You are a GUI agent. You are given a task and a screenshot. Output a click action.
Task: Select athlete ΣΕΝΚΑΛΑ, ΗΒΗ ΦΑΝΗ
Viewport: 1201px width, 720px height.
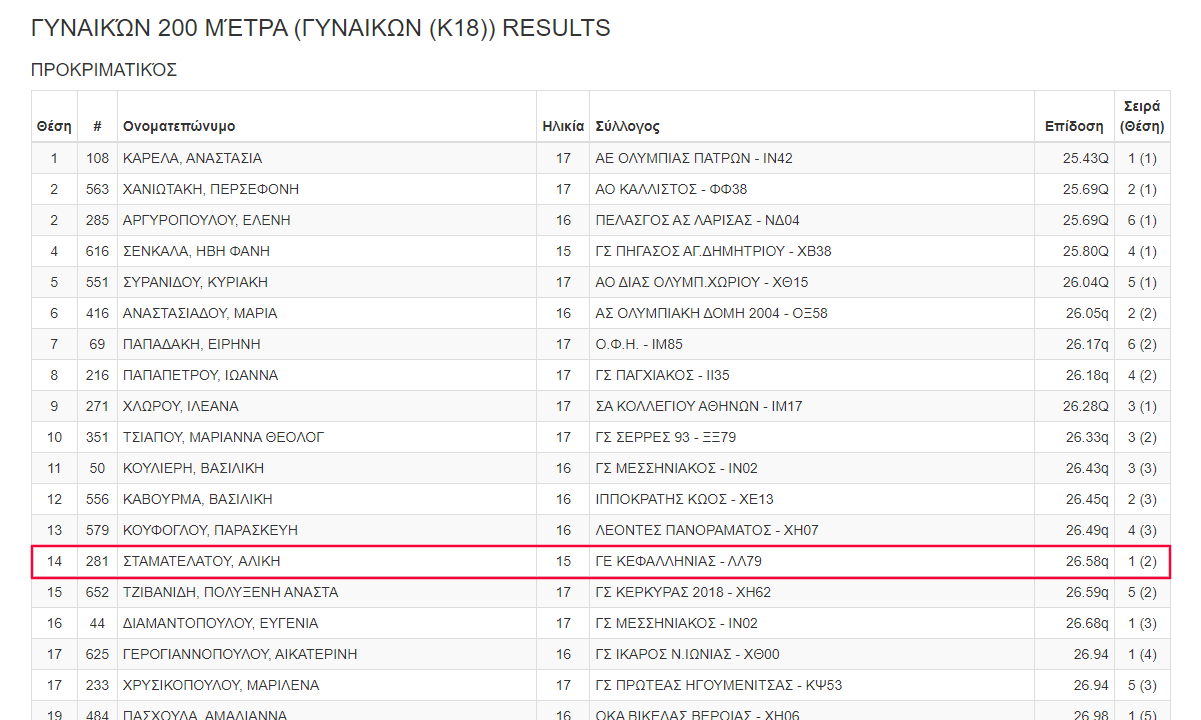coord(196,251)
